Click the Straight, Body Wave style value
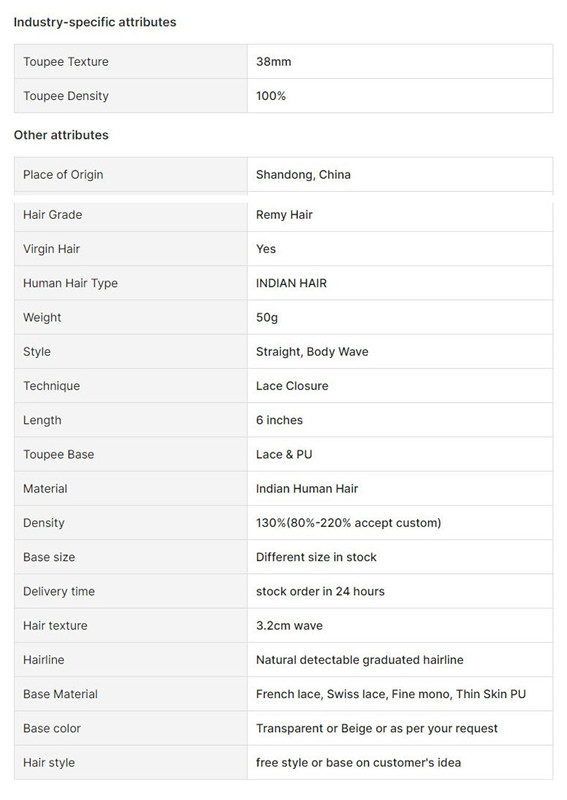Screen dimensions: 567x800 pyautogui.click(x=312, y=352)
